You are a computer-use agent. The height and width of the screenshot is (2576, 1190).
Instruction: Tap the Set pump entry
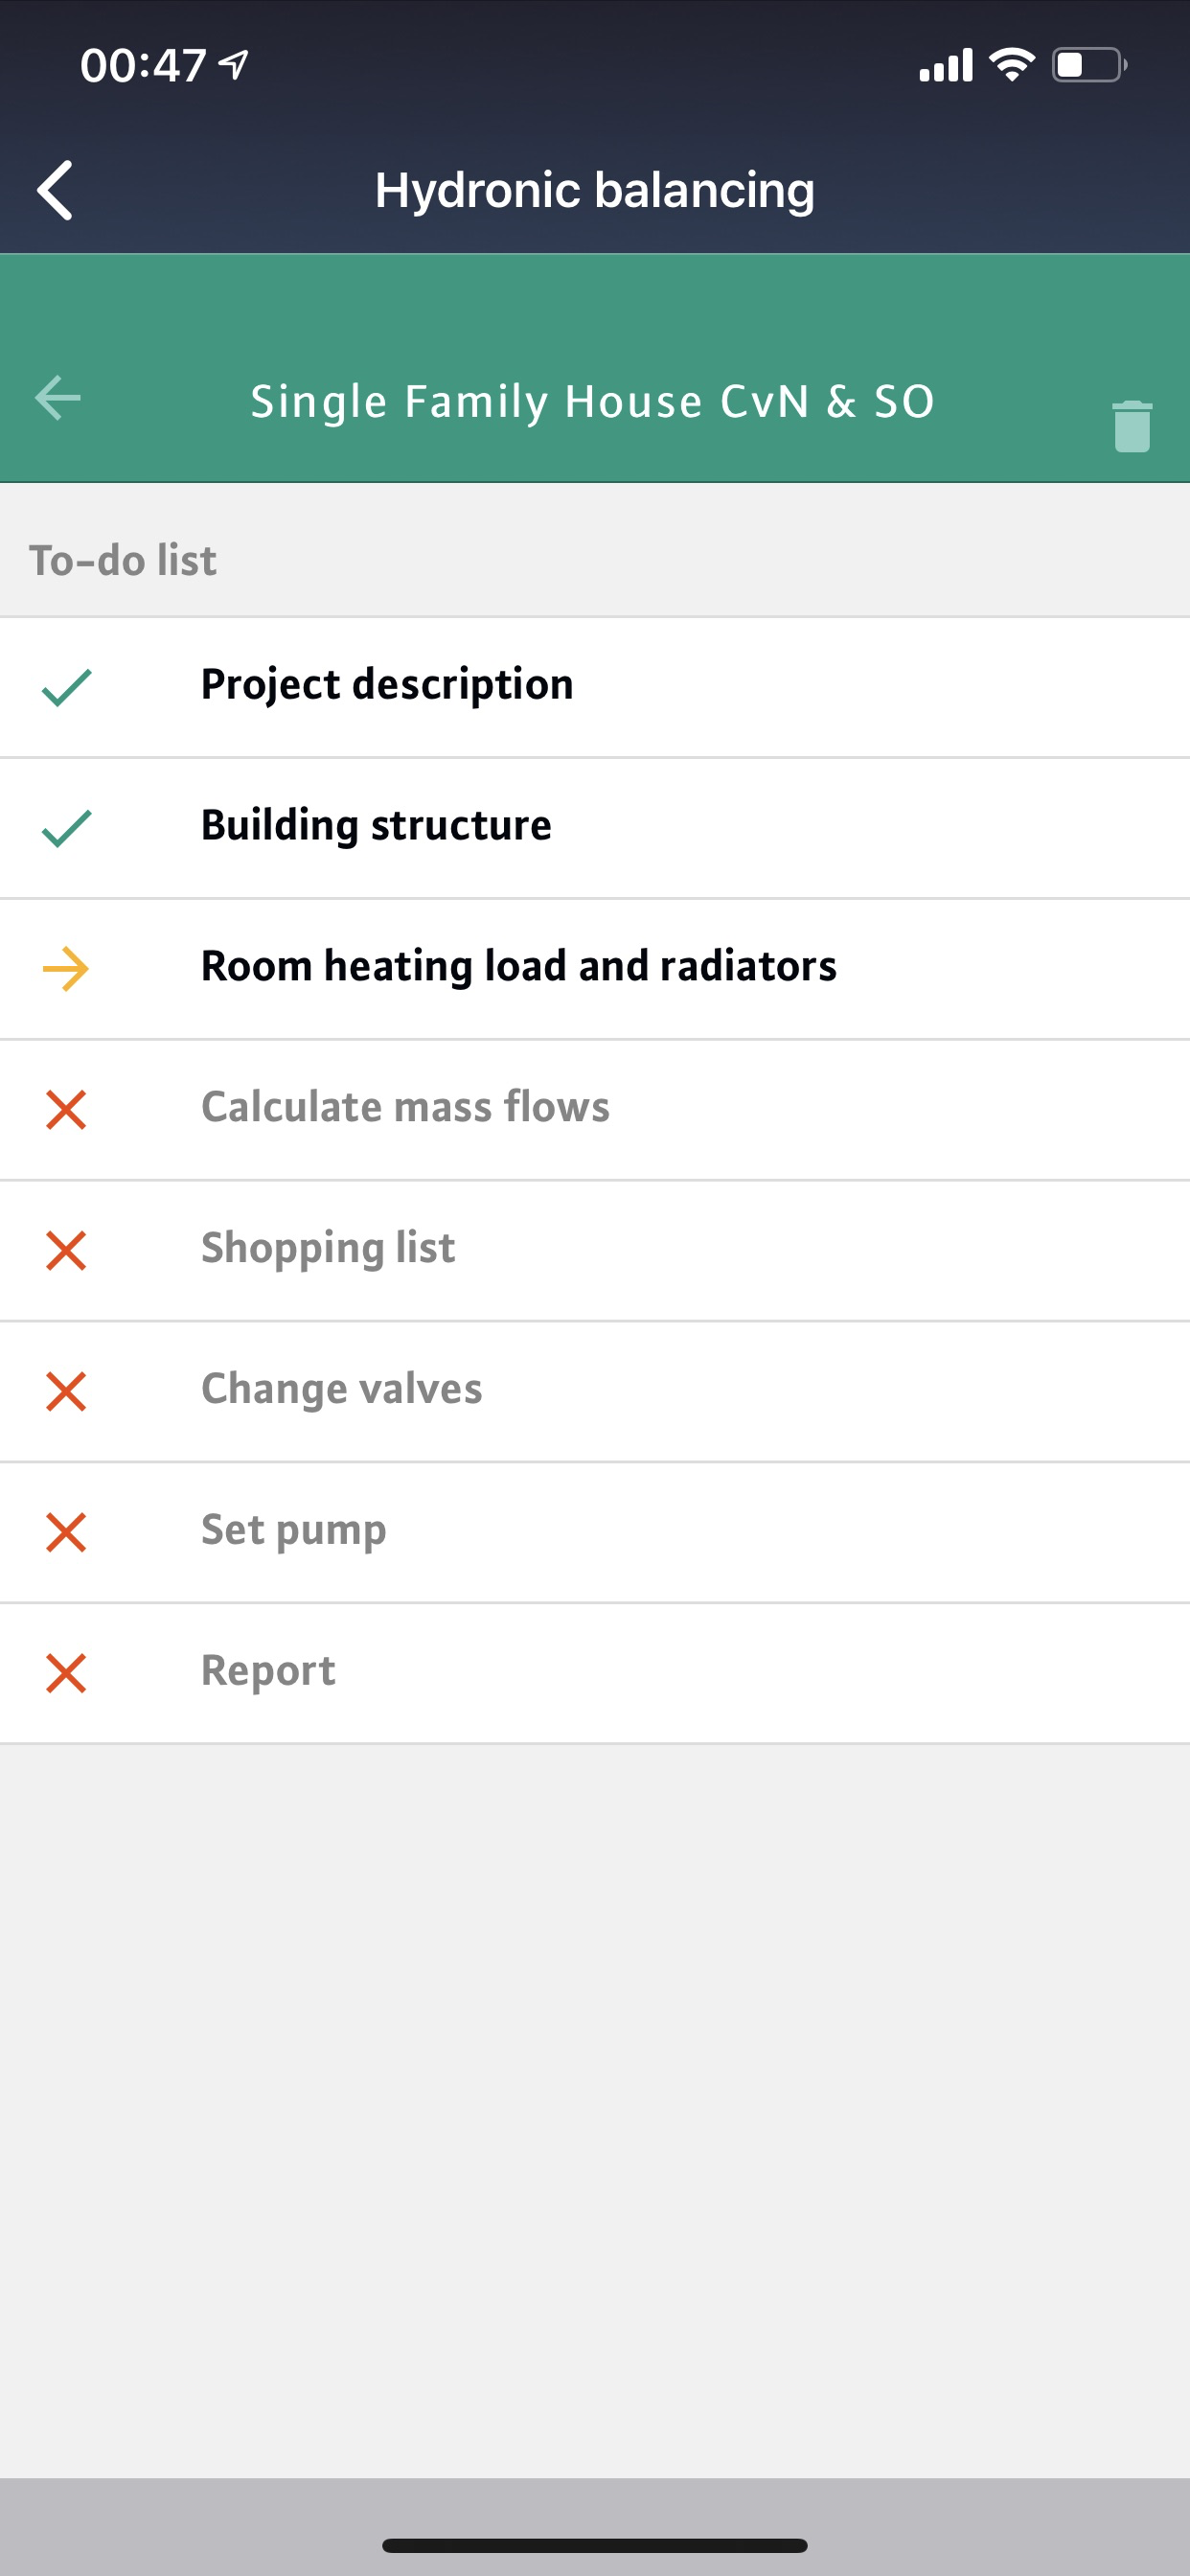point(293,1531)
